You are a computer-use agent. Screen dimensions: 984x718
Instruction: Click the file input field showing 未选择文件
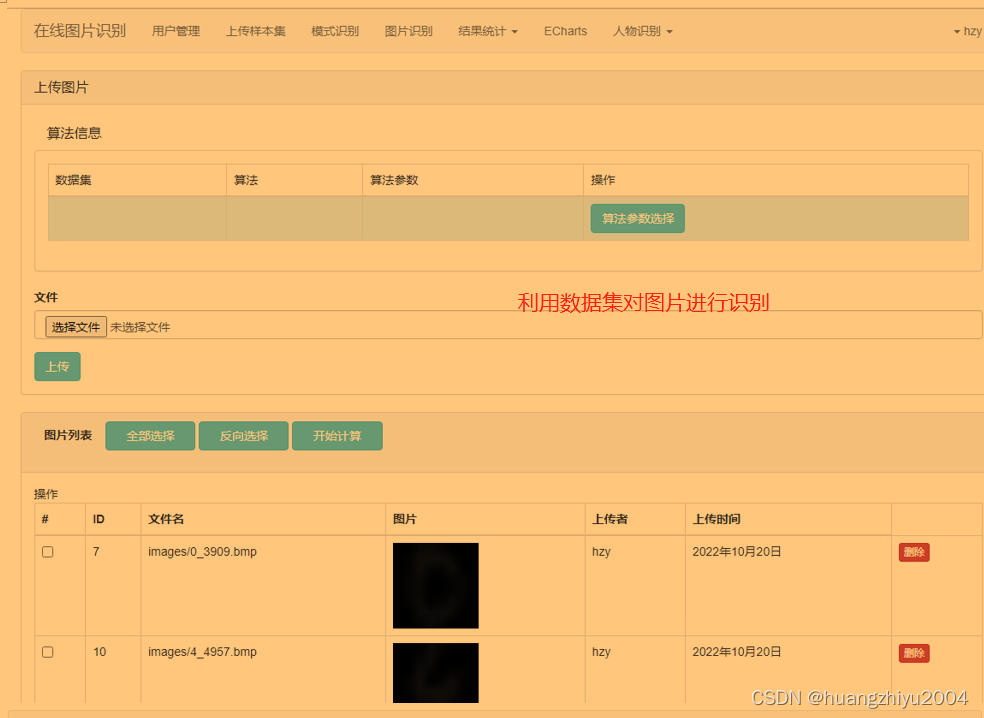point(508,325)
